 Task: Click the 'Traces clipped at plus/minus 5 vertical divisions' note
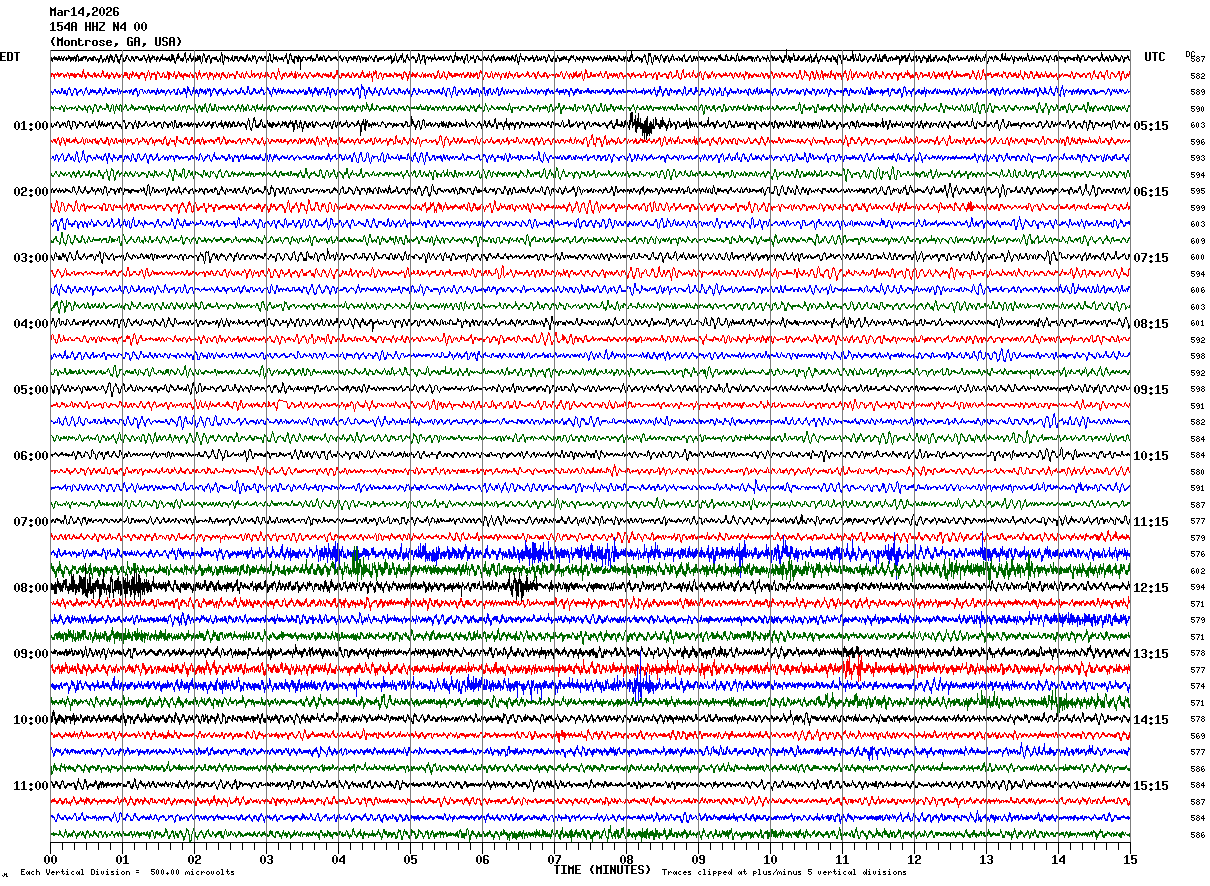tap(784, 872)
